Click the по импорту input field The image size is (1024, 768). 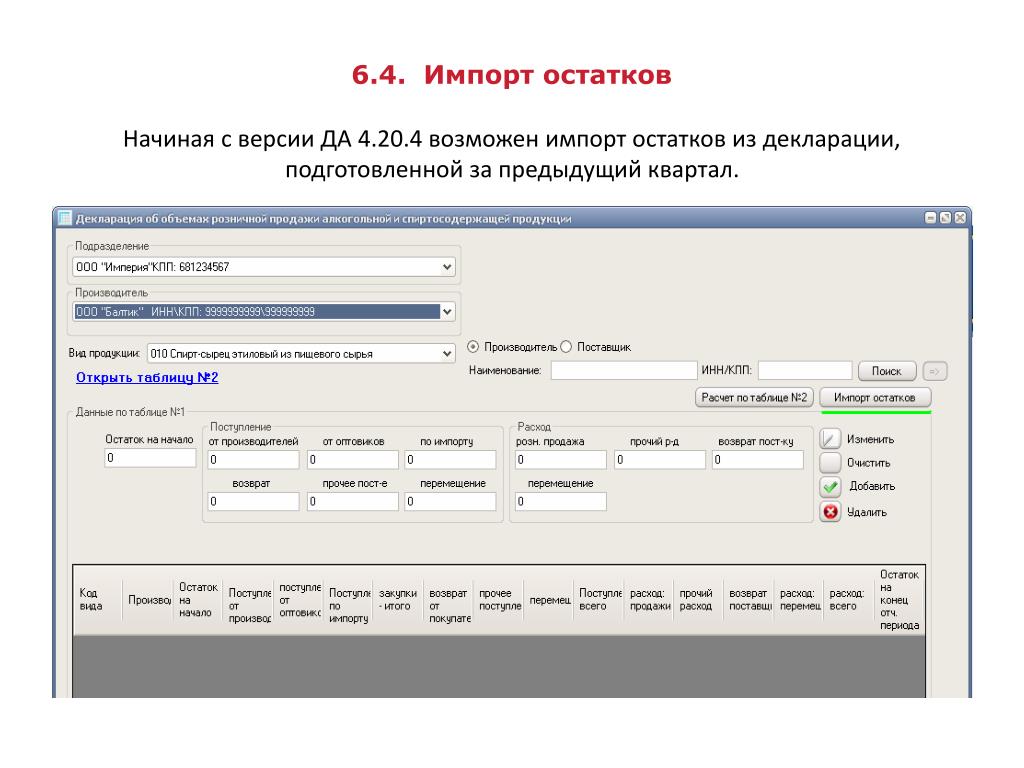[x=451, y=460]
